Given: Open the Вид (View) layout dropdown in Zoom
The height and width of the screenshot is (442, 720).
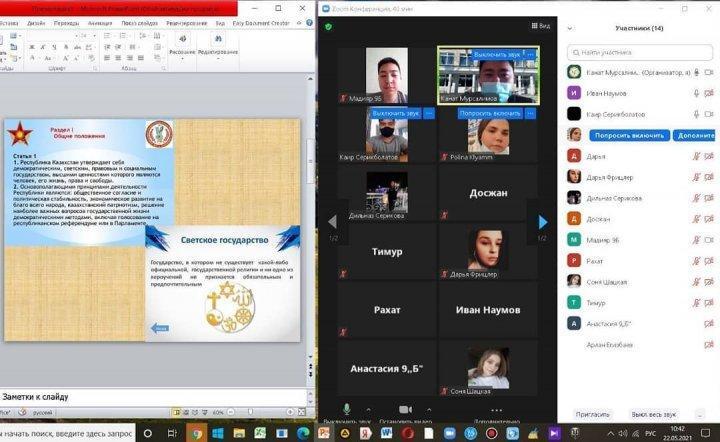Looking at the screenshot, I should (540, 26).
